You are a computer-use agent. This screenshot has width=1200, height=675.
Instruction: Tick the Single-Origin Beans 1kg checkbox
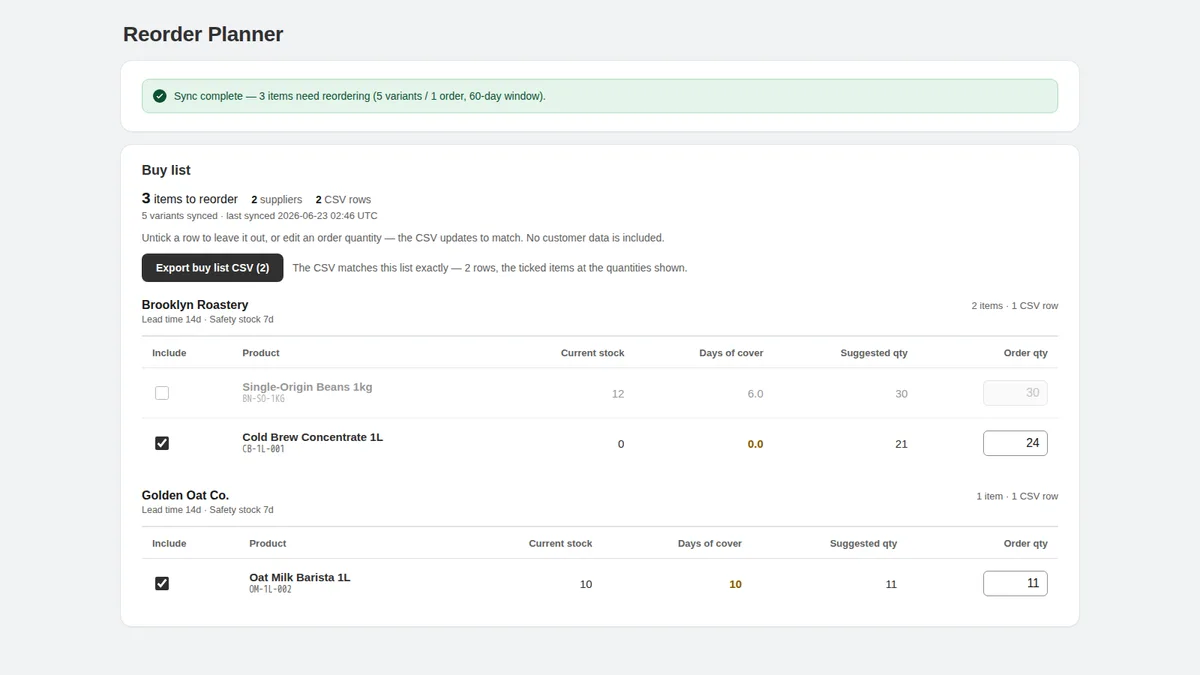coord(162,393)
